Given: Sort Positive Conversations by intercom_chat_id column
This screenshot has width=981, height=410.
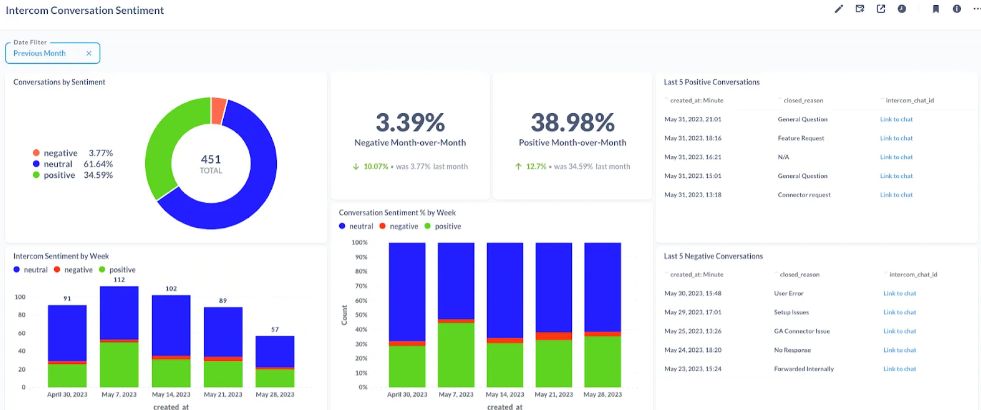Looking at the screenshot, I should click(x=909, y=100).
